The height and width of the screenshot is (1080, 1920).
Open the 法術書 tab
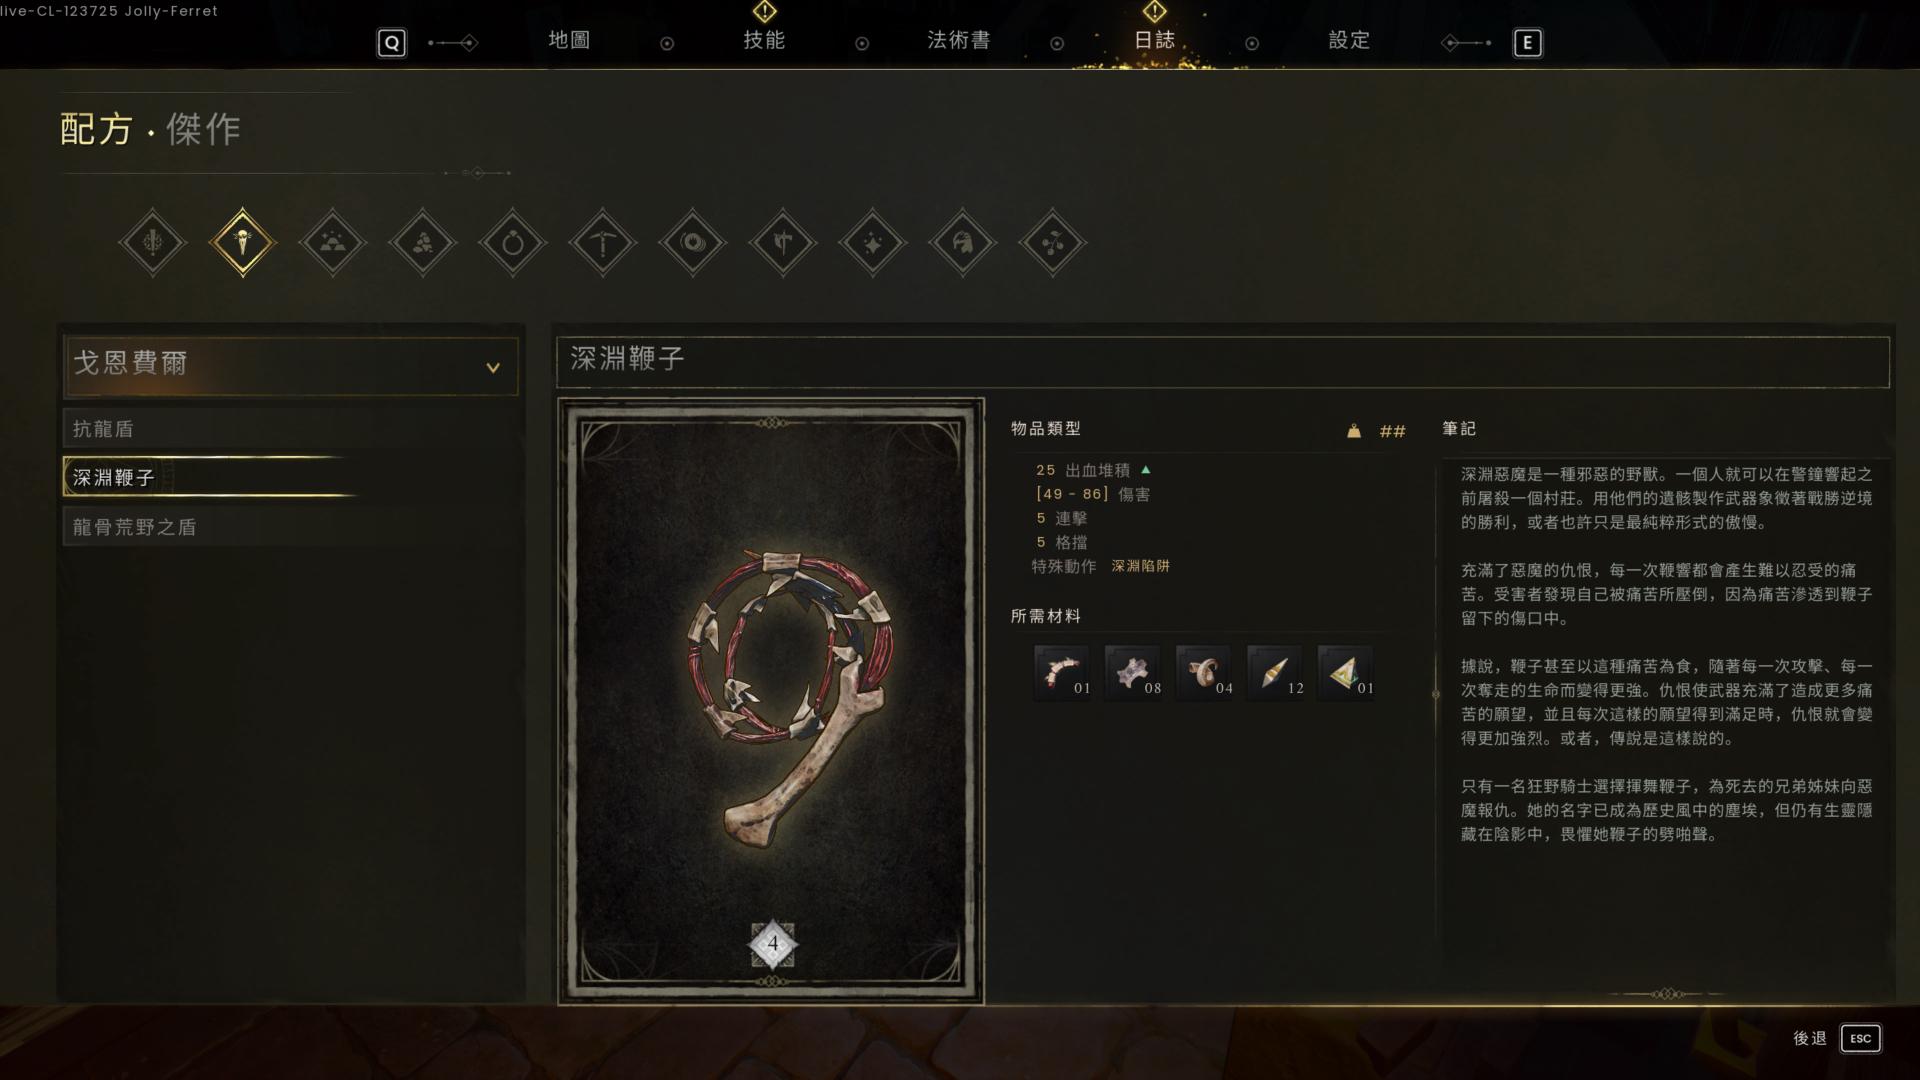tap(958, 40)
